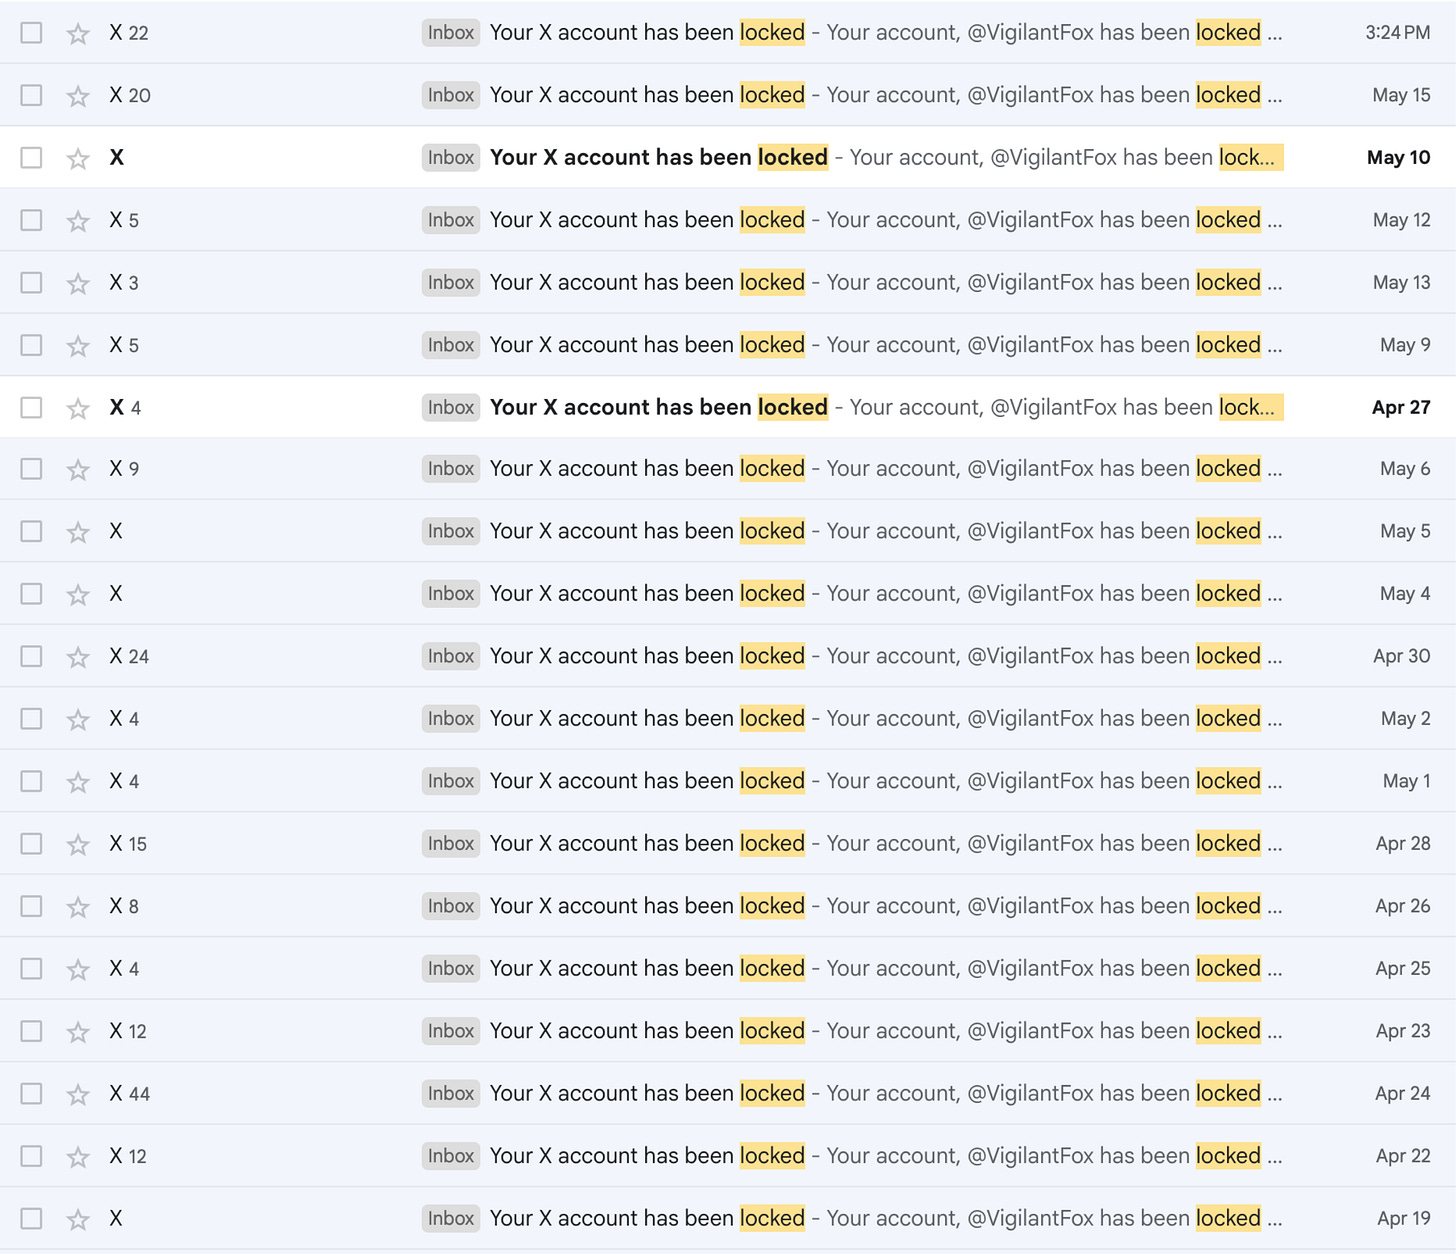Check the box for May 2 email
1456x1254 pixels.
(32, 718)
